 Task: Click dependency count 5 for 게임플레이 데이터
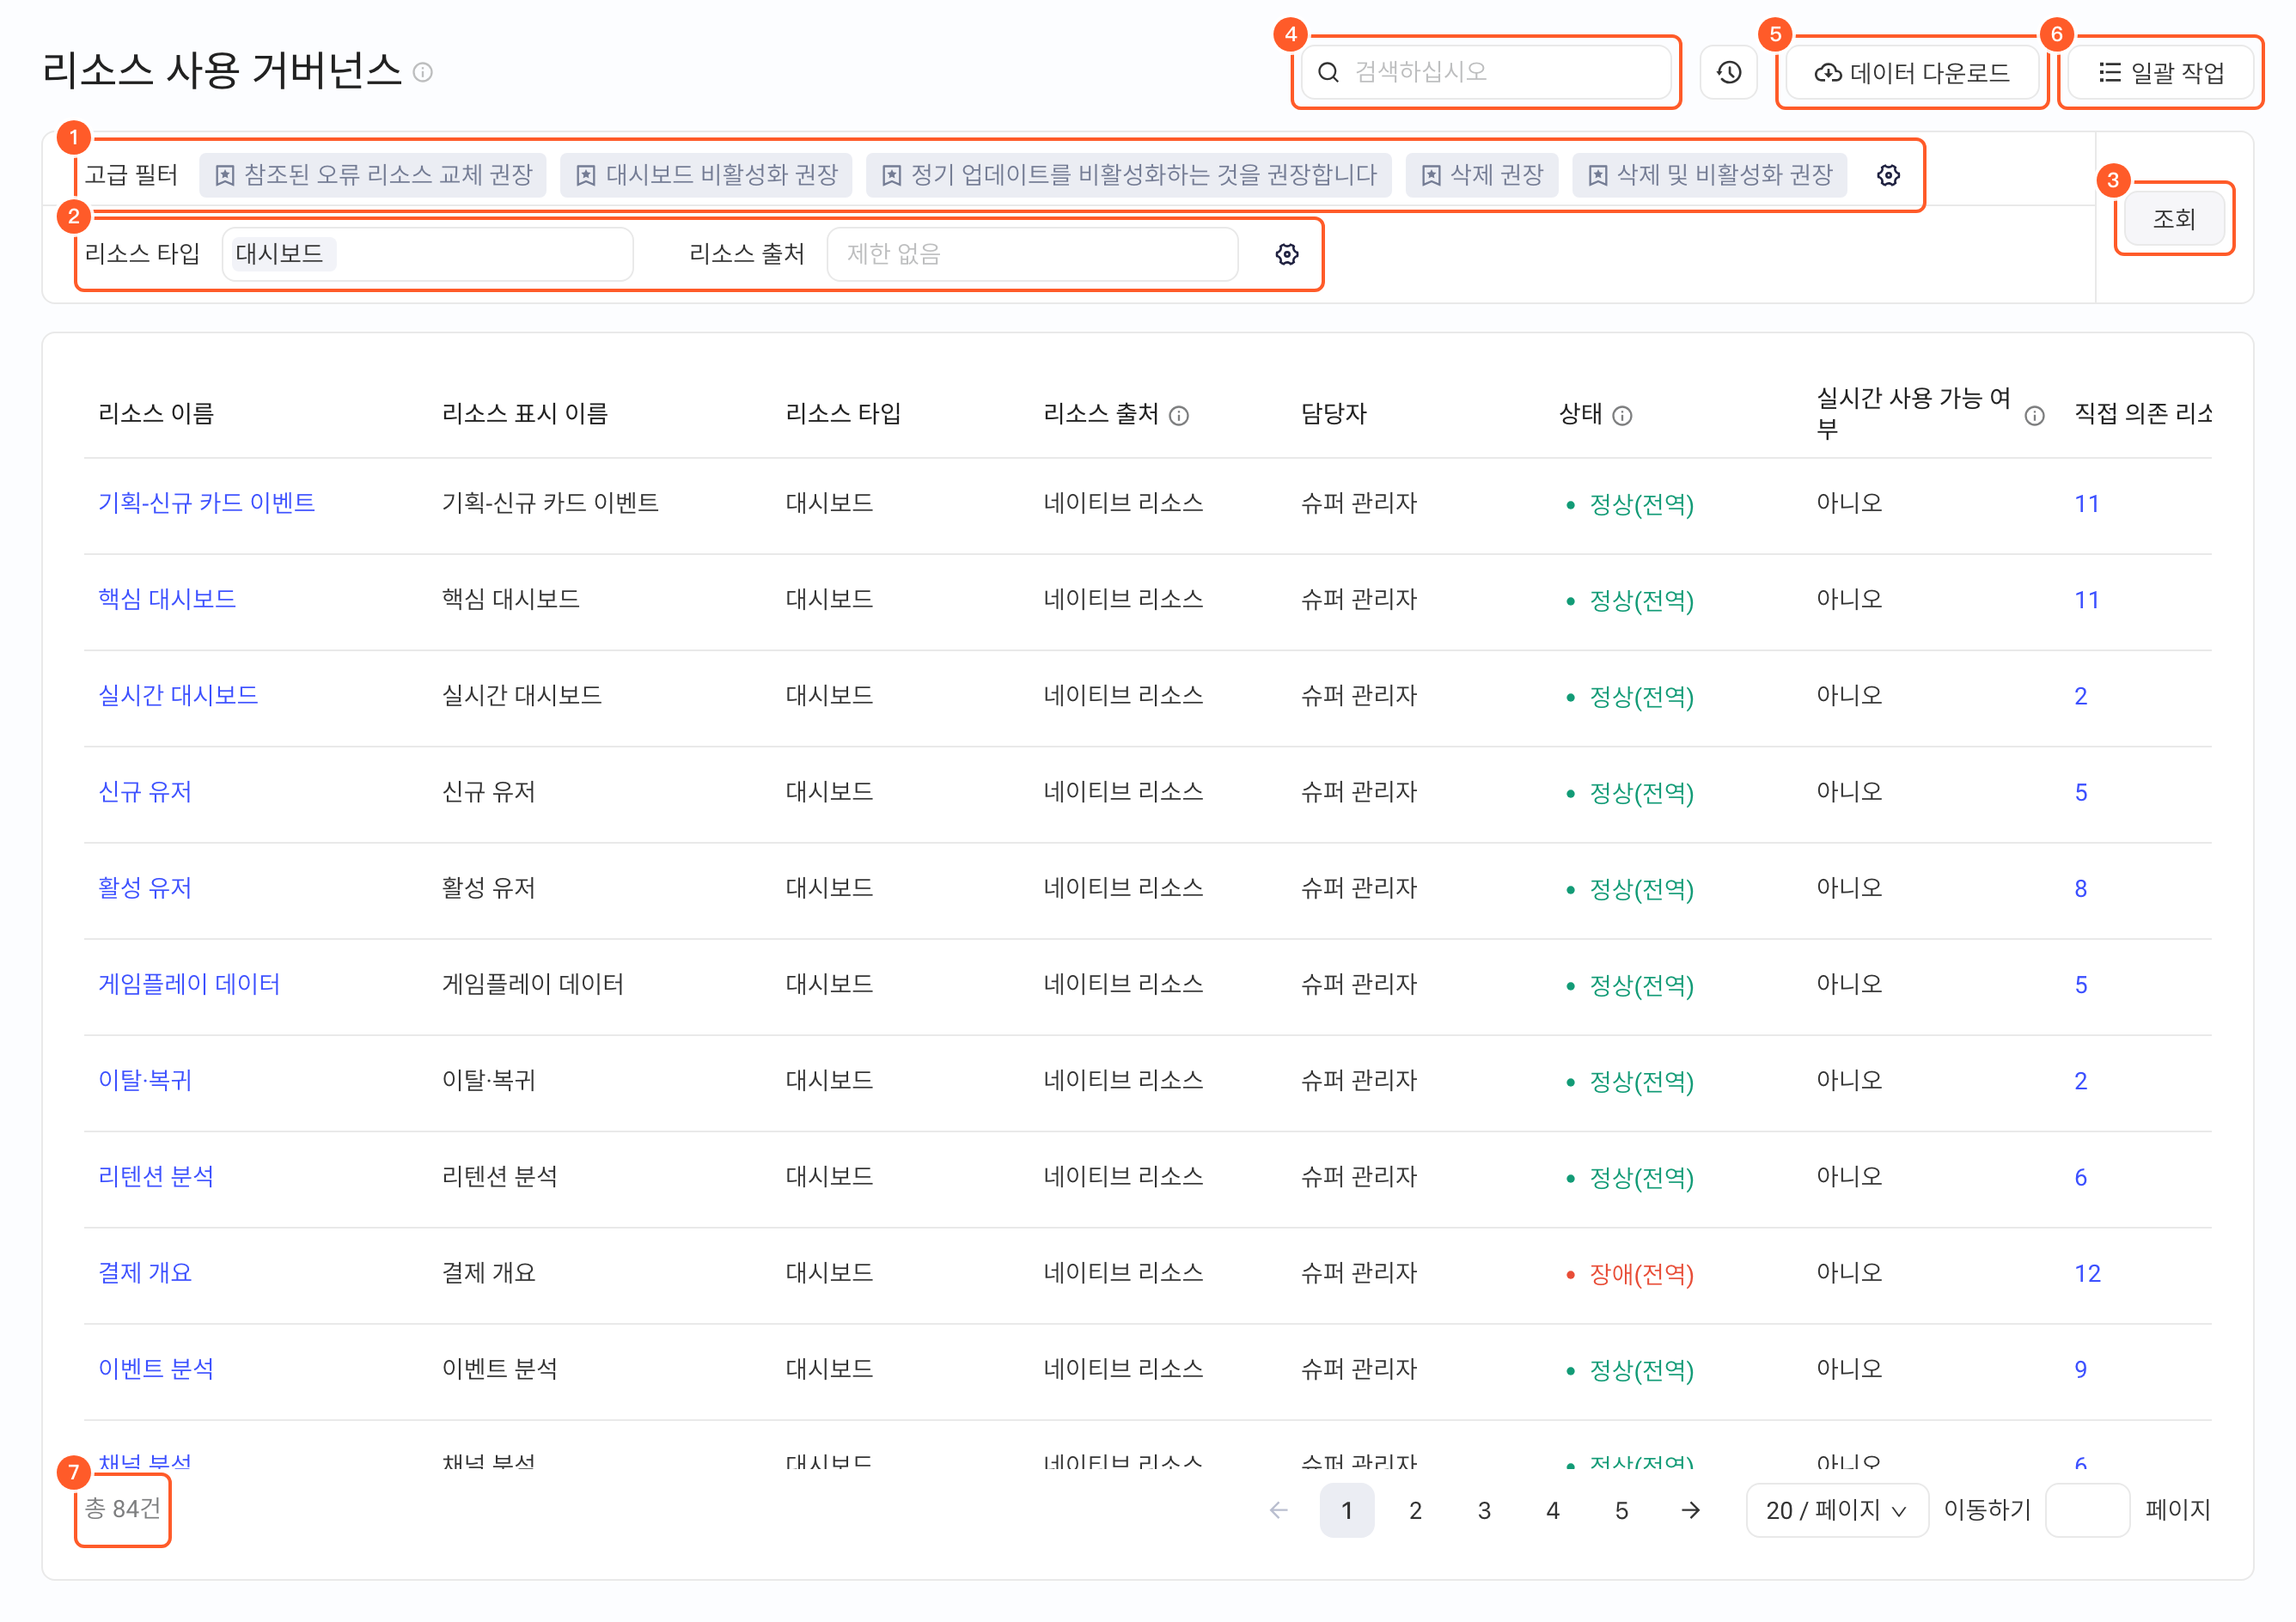point(2081,984)
